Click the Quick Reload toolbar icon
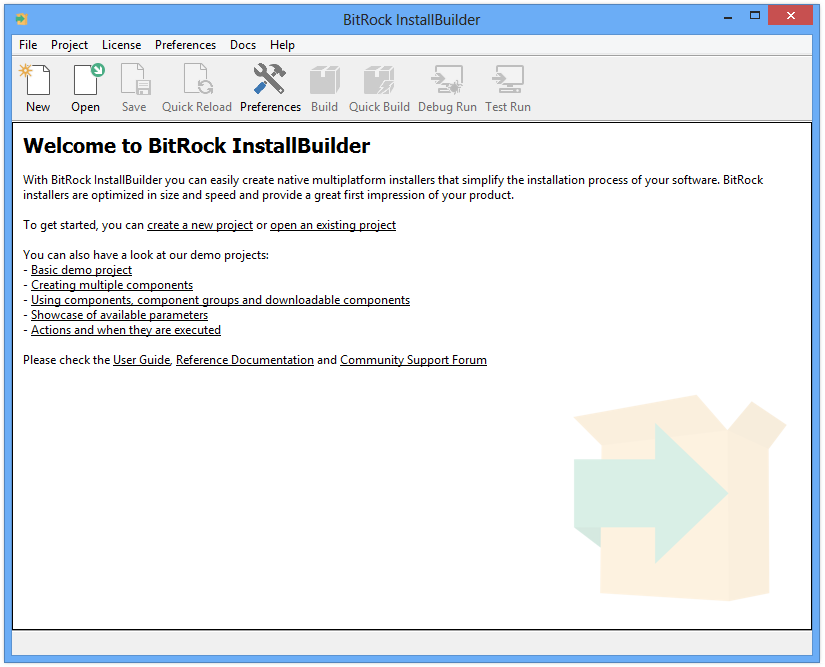The image size is (825, 667). [x=196, y=88]
